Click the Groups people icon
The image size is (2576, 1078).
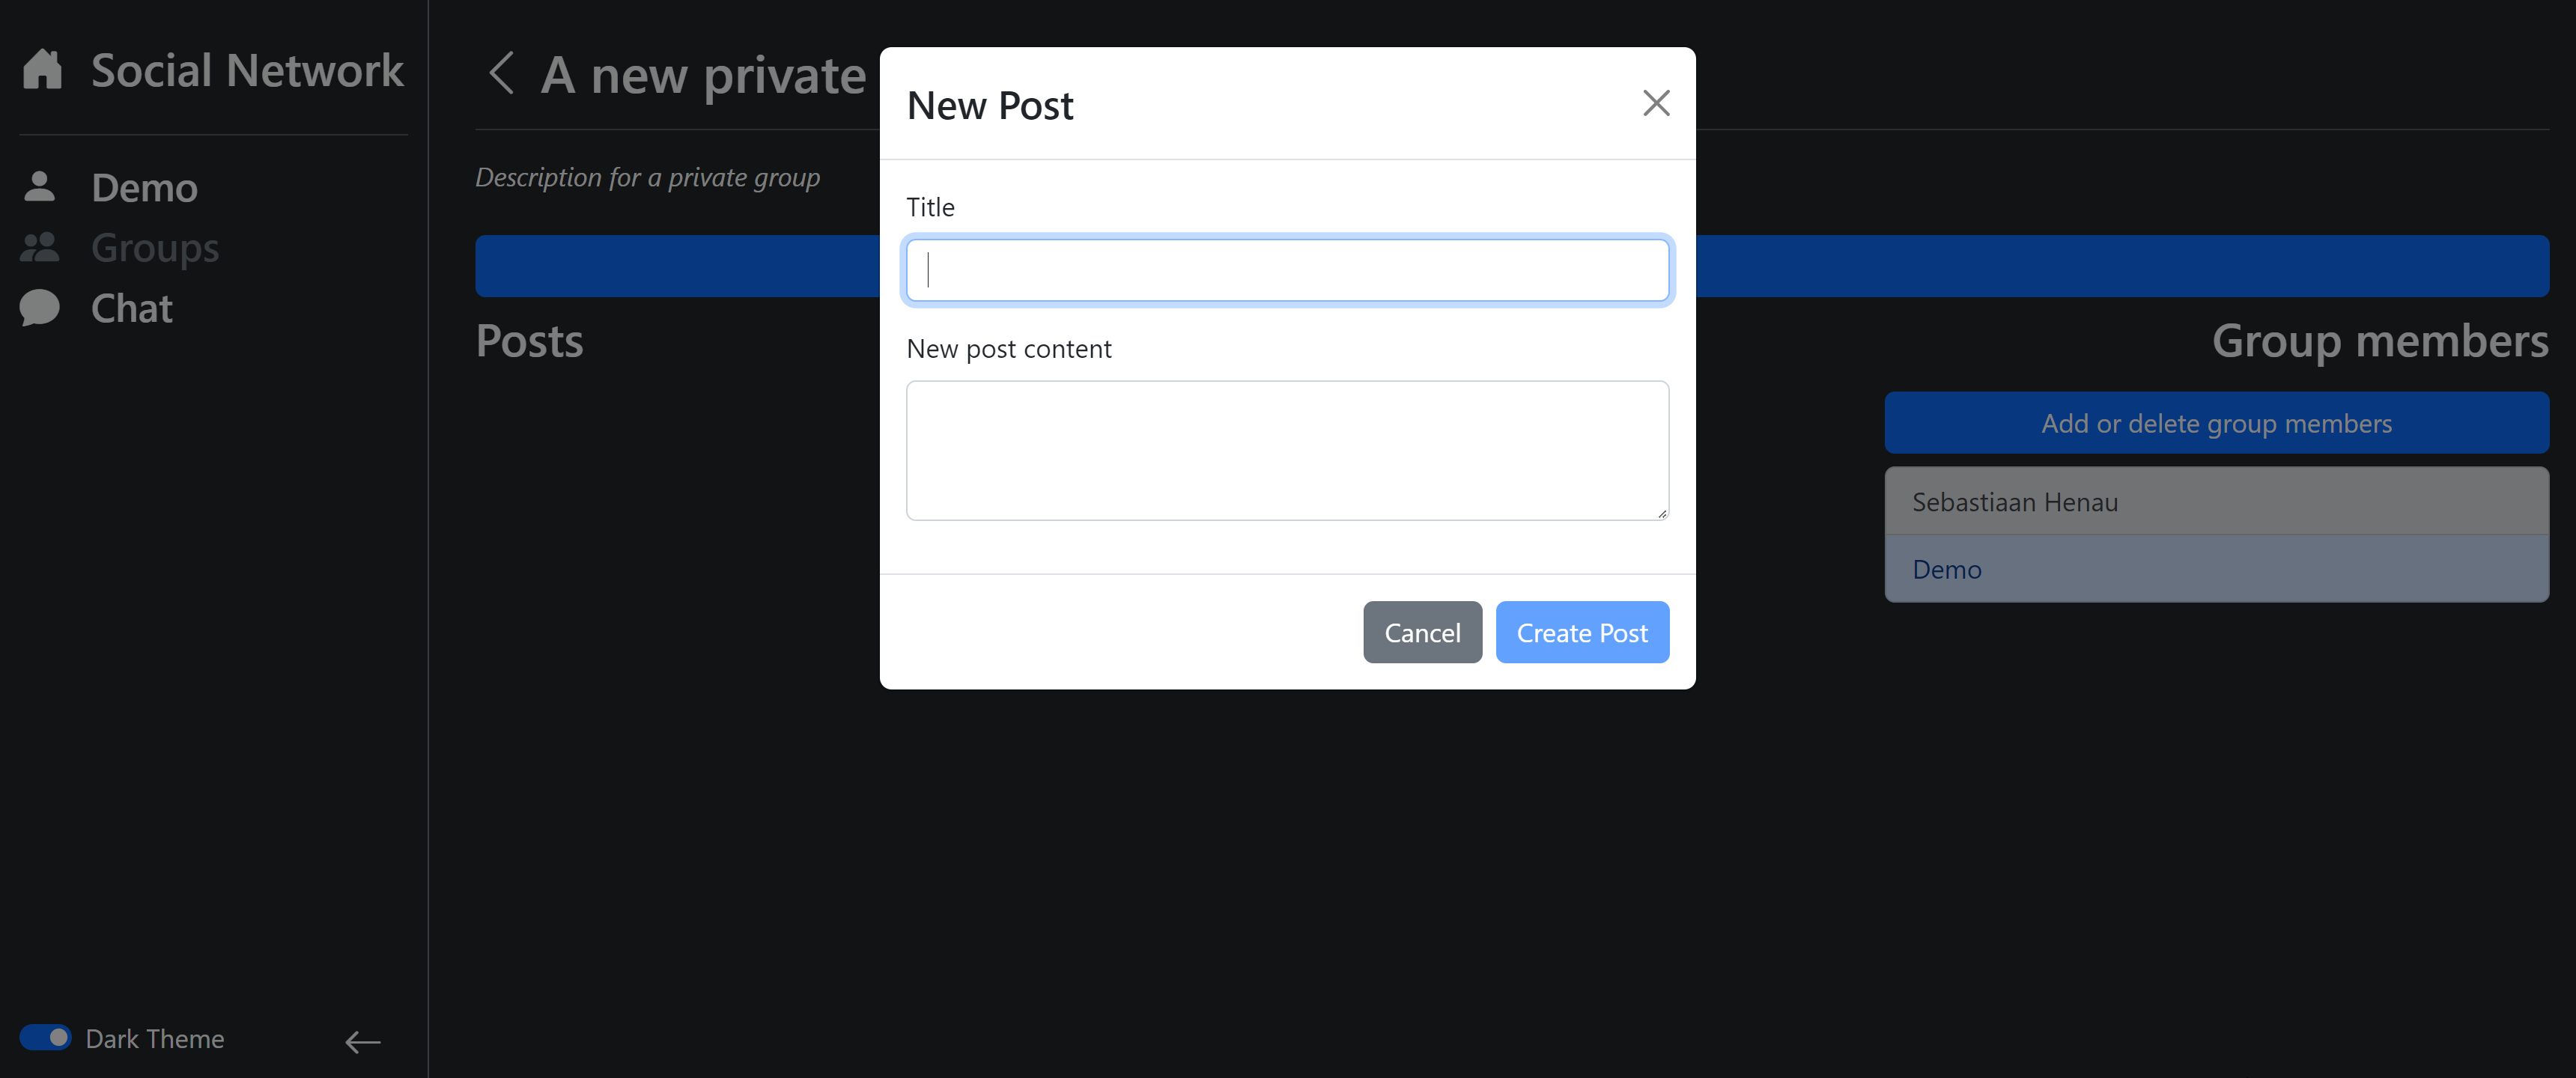click(x=40, y=247)
